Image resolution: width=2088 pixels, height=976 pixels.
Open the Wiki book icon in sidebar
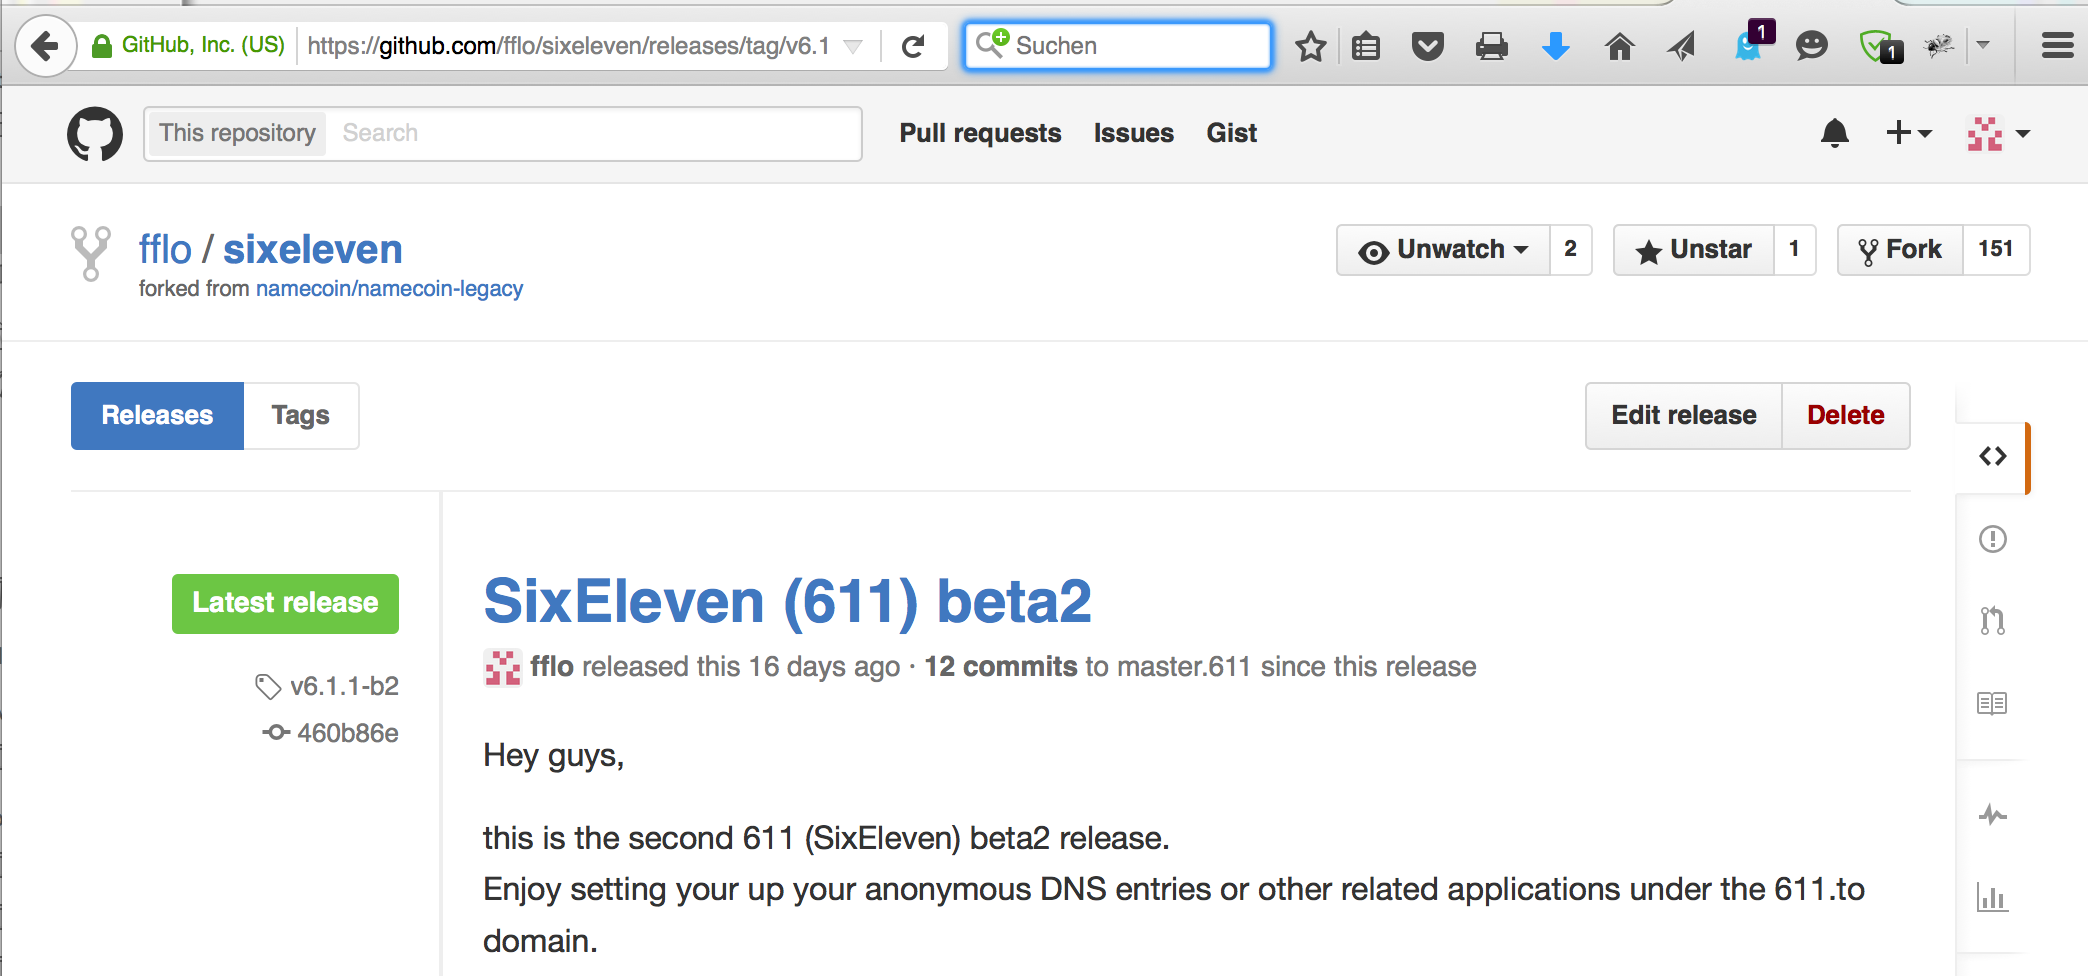(x=1992, y=703)
